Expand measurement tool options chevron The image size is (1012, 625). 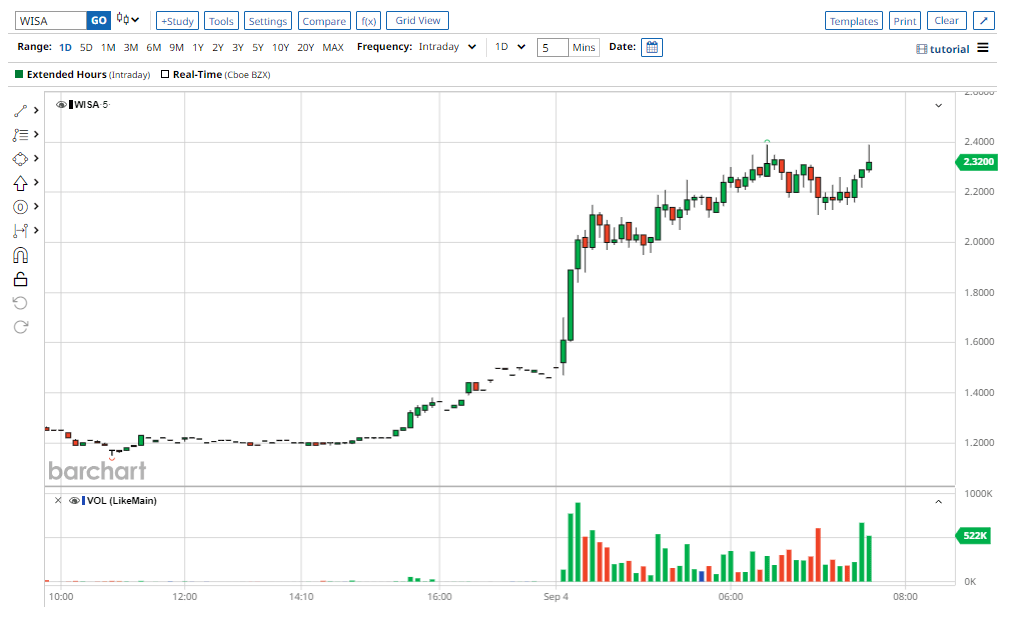click(x=36, y=231)
